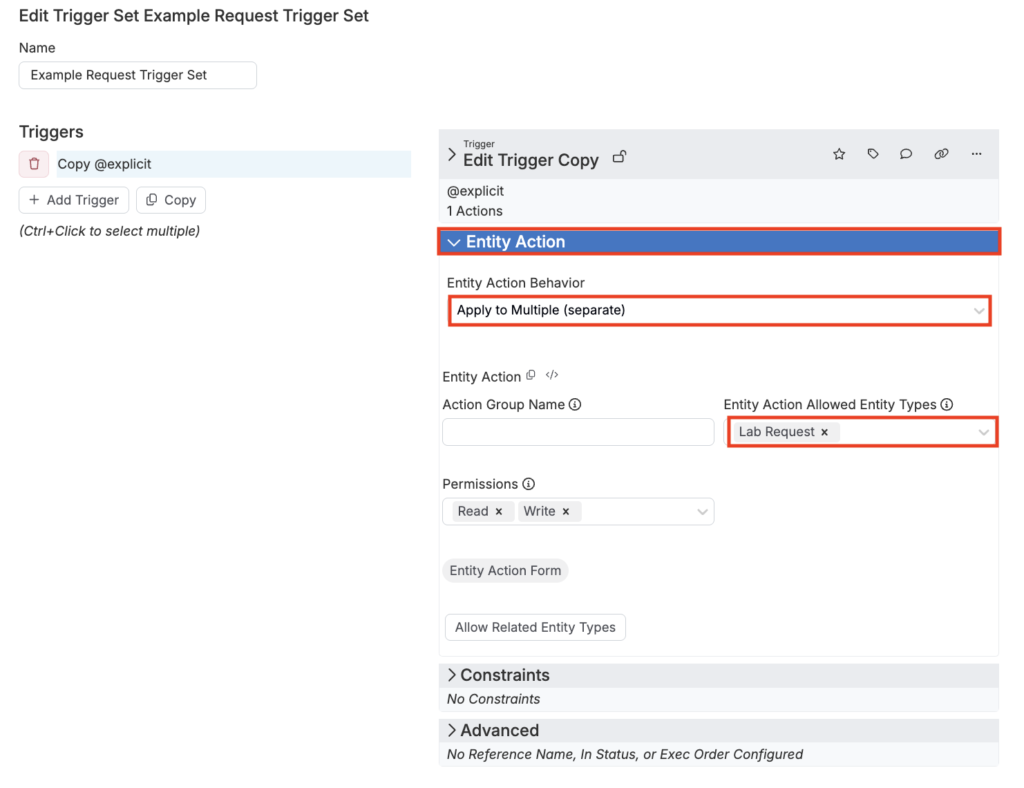Open tags via the tag icon
This screenshot has height=788, width=1024.
(873, 154)
